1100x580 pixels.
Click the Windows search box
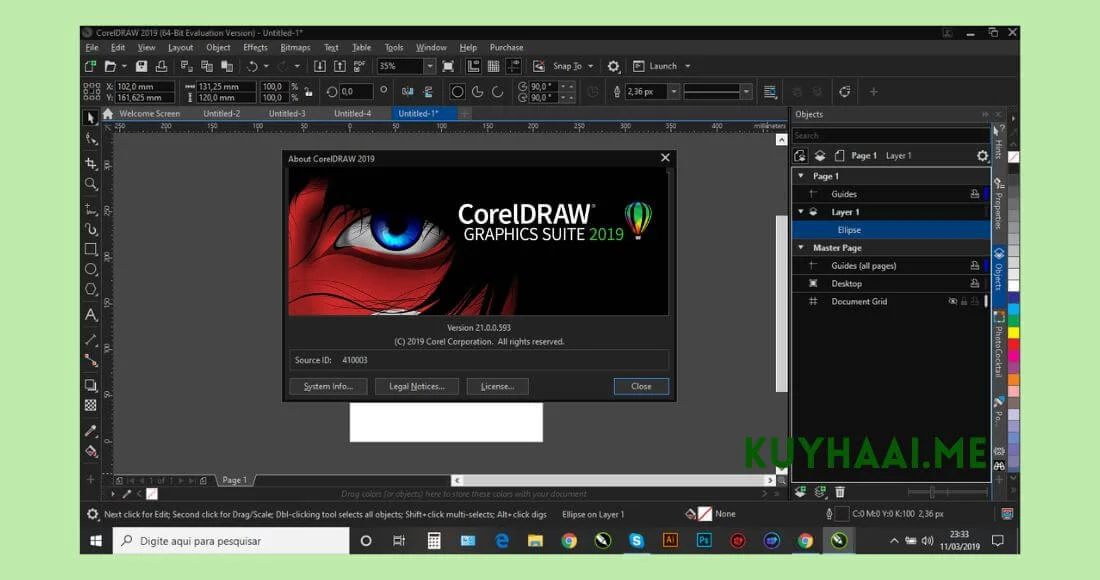[x=231, y=541]
